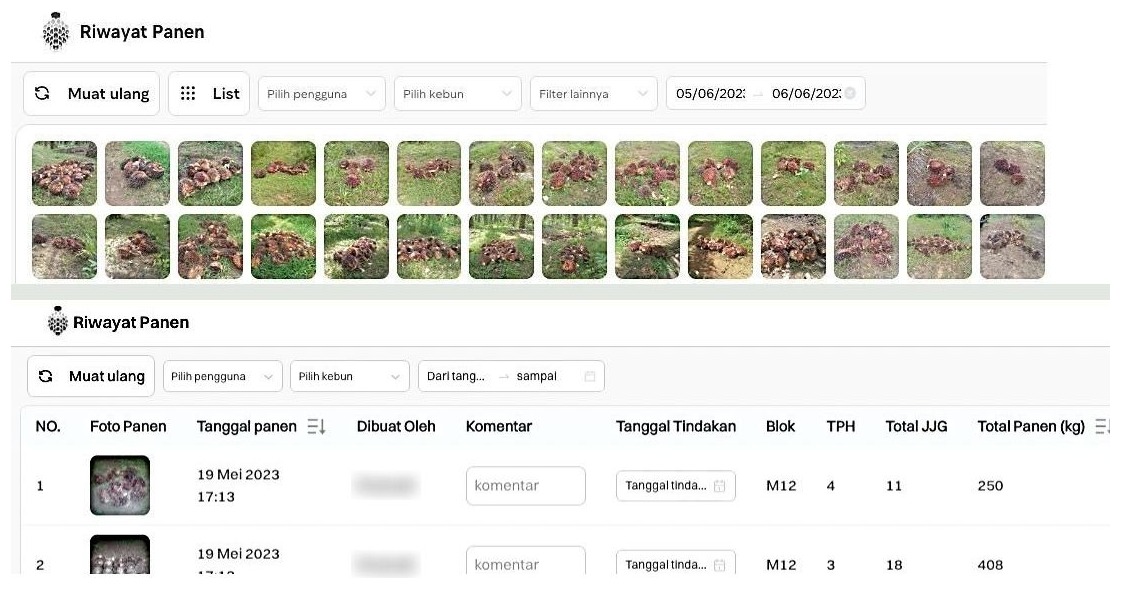Click the Blok column header
Image resolution: width=1121 pixels, height=589 pixels.
(780, 427)
